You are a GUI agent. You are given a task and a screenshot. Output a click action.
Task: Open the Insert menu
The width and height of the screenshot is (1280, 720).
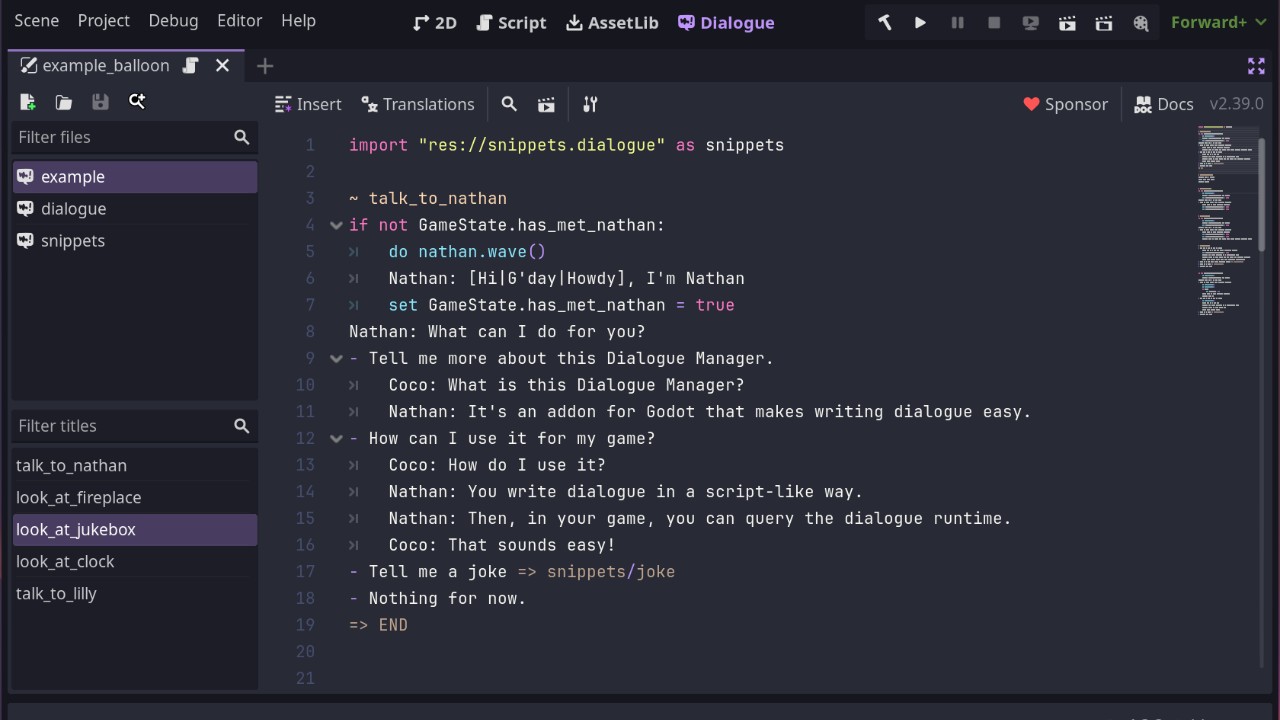coord(308,104)
